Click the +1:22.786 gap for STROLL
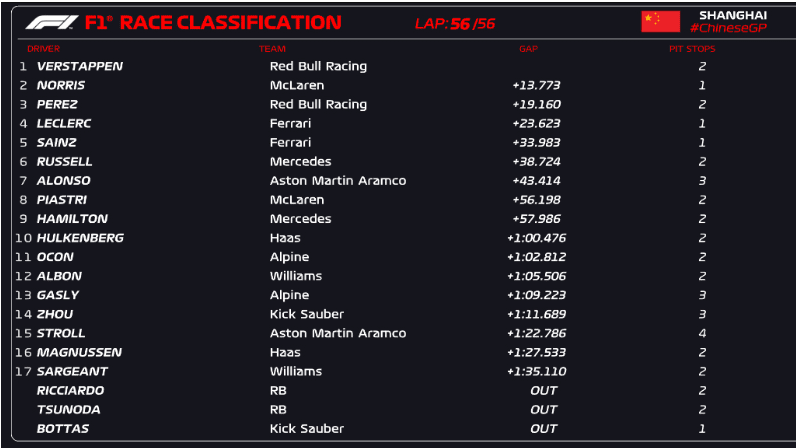796x448 pixels. (537, 333)
